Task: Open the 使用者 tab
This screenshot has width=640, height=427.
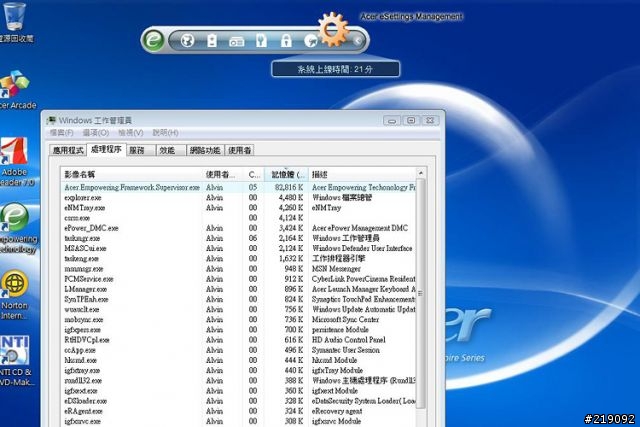Action: [239, 150]
